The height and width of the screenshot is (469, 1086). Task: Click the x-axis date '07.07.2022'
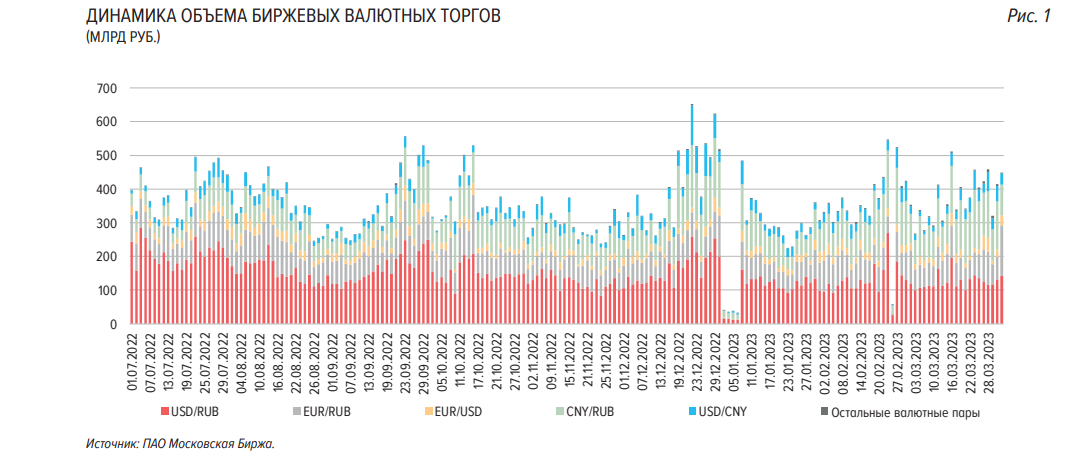coord(150,365)
